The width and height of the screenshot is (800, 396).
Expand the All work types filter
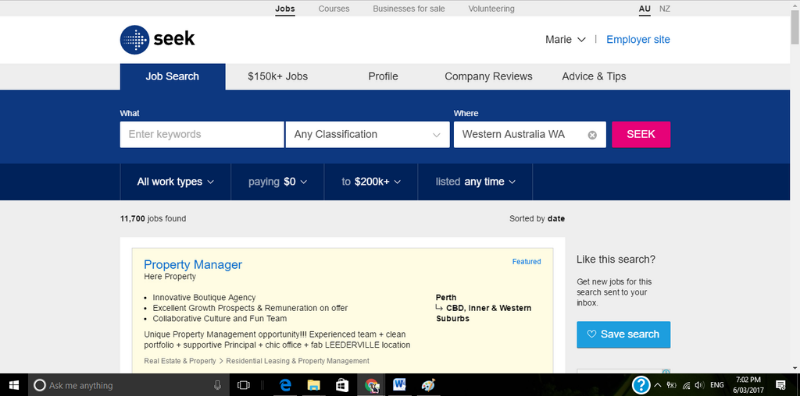pyautogui.click(x=175, y=182)
